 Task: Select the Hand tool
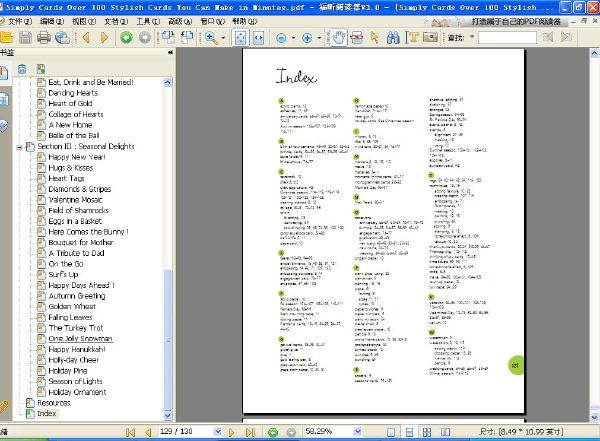pyautogui.click(x=339, y=38)
